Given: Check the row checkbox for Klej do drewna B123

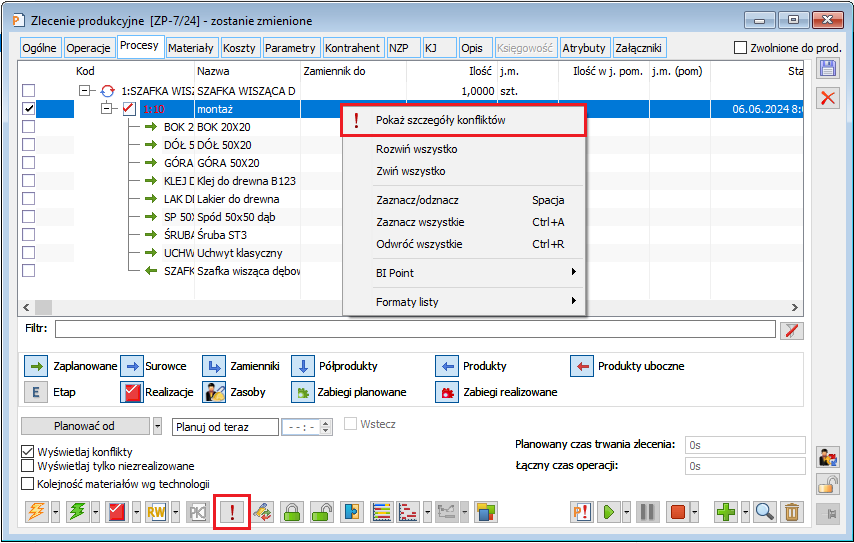Looking at the screenshot, I should tap(28, 181).
